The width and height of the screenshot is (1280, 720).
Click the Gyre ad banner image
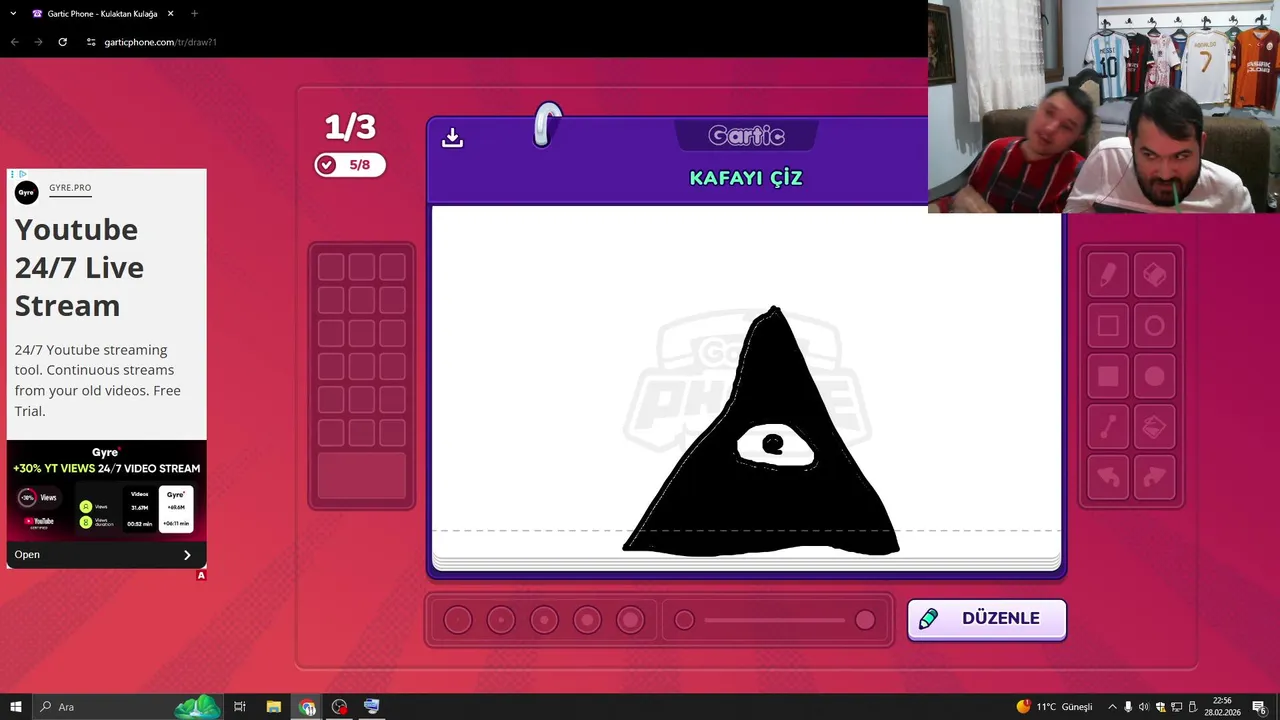pyautogui.click(x=106, y=491)
